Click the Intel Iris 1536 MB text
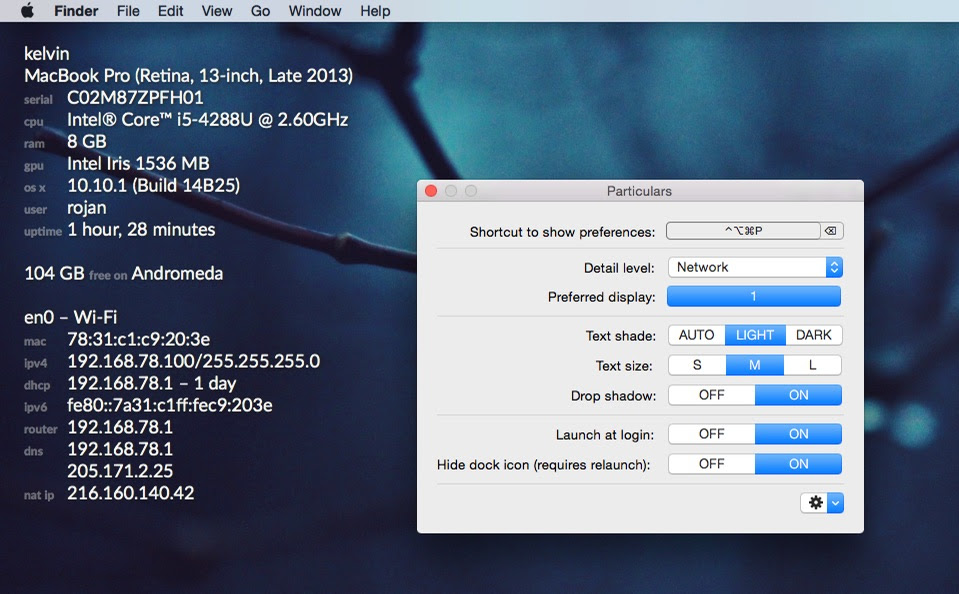 pos(138,164)
